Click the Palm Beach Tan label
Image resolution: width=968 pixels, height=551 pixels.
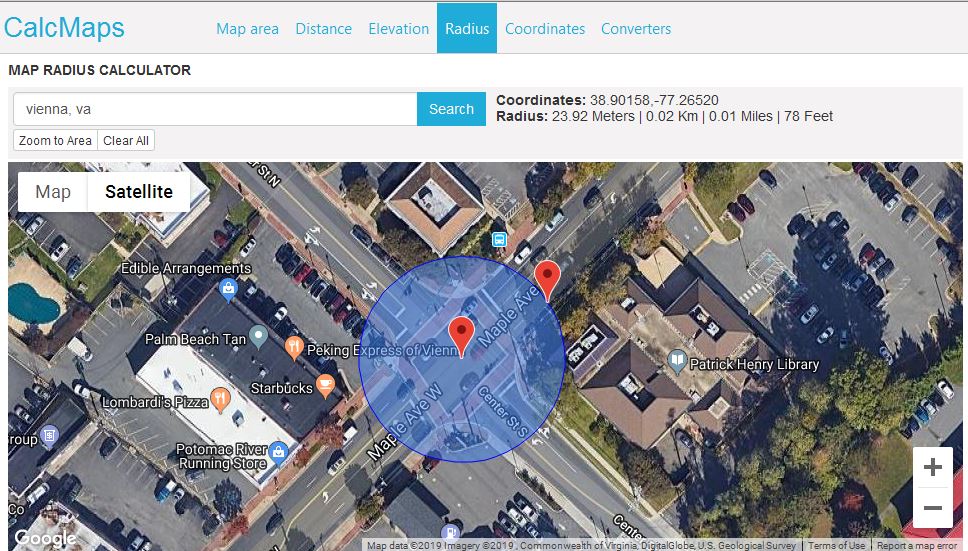tap(195, 339)
